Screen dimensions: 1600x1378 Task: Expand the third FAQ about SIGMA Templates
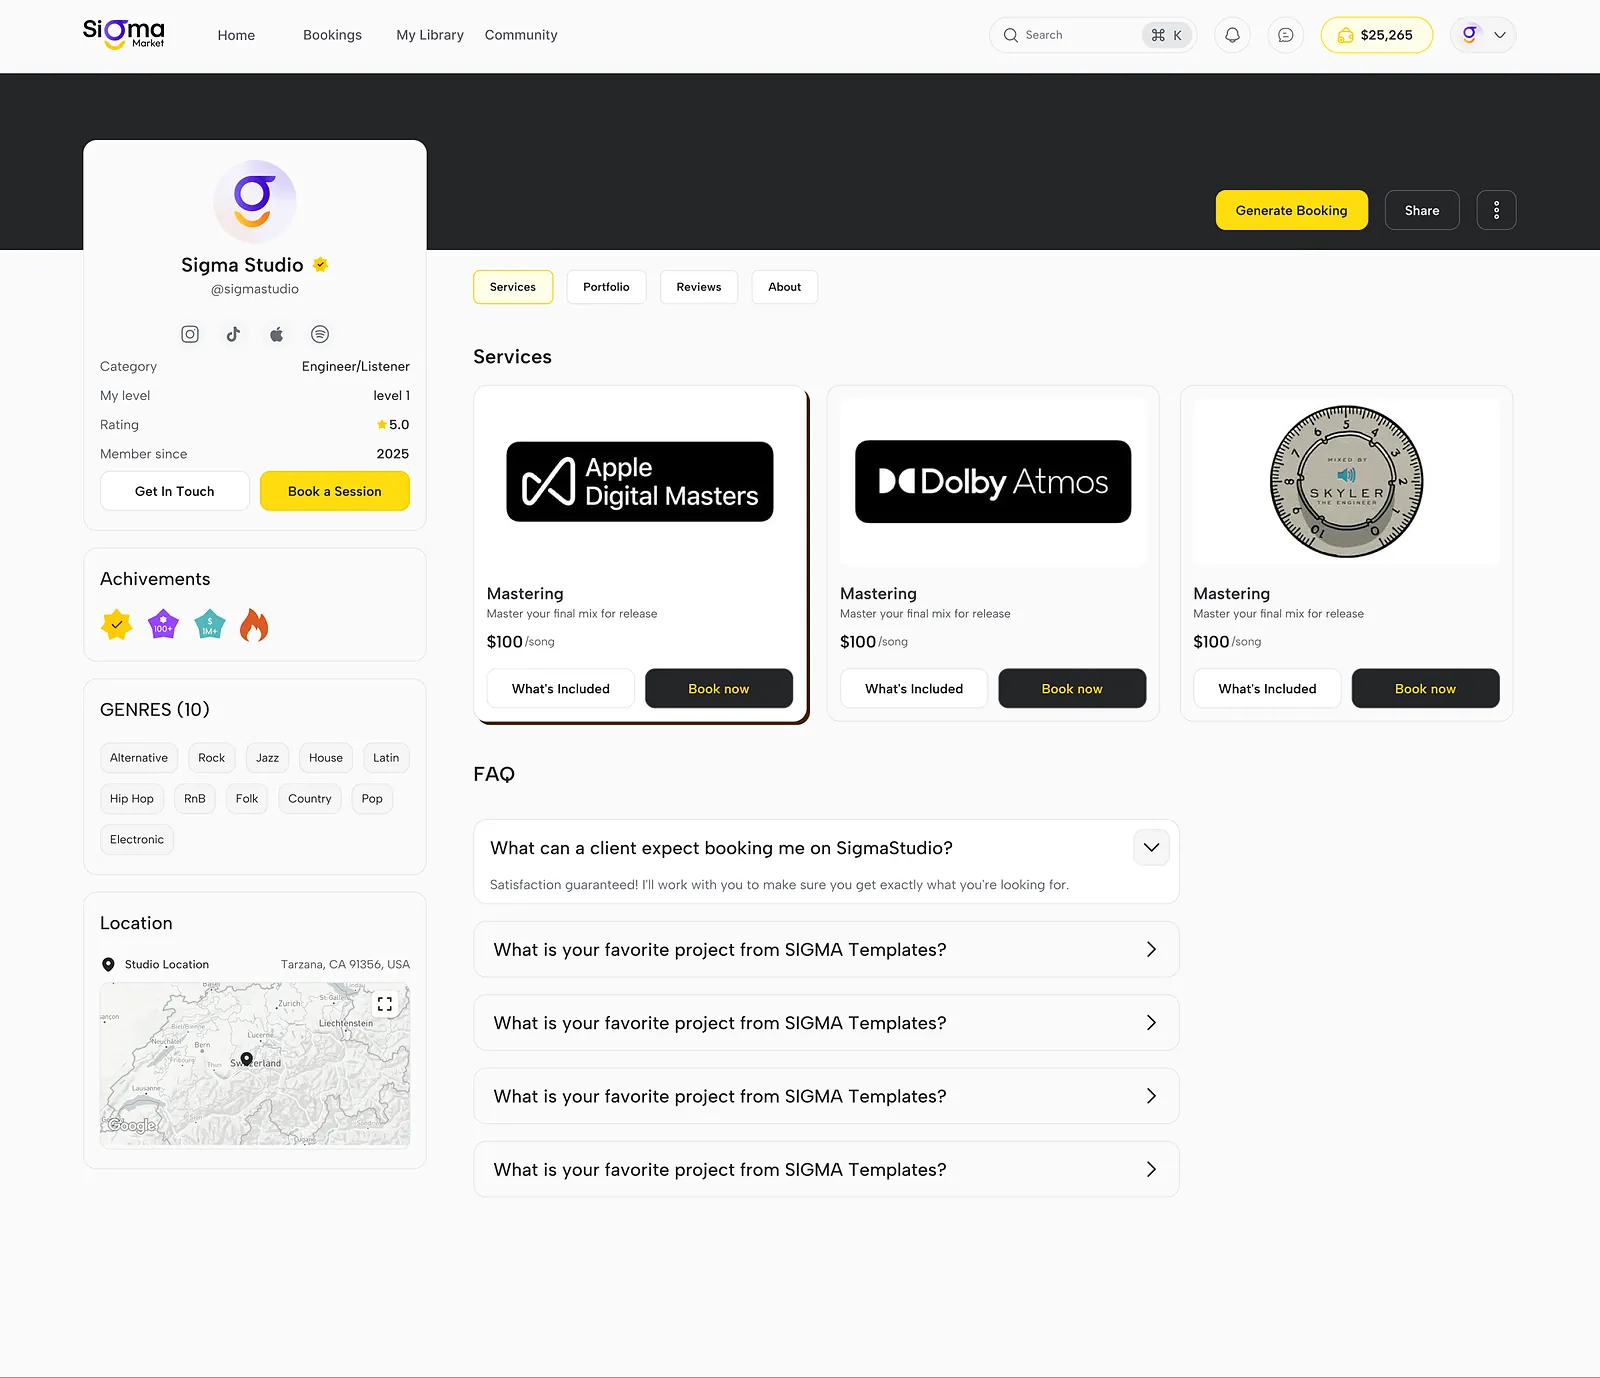click(x=826, y=1023)
